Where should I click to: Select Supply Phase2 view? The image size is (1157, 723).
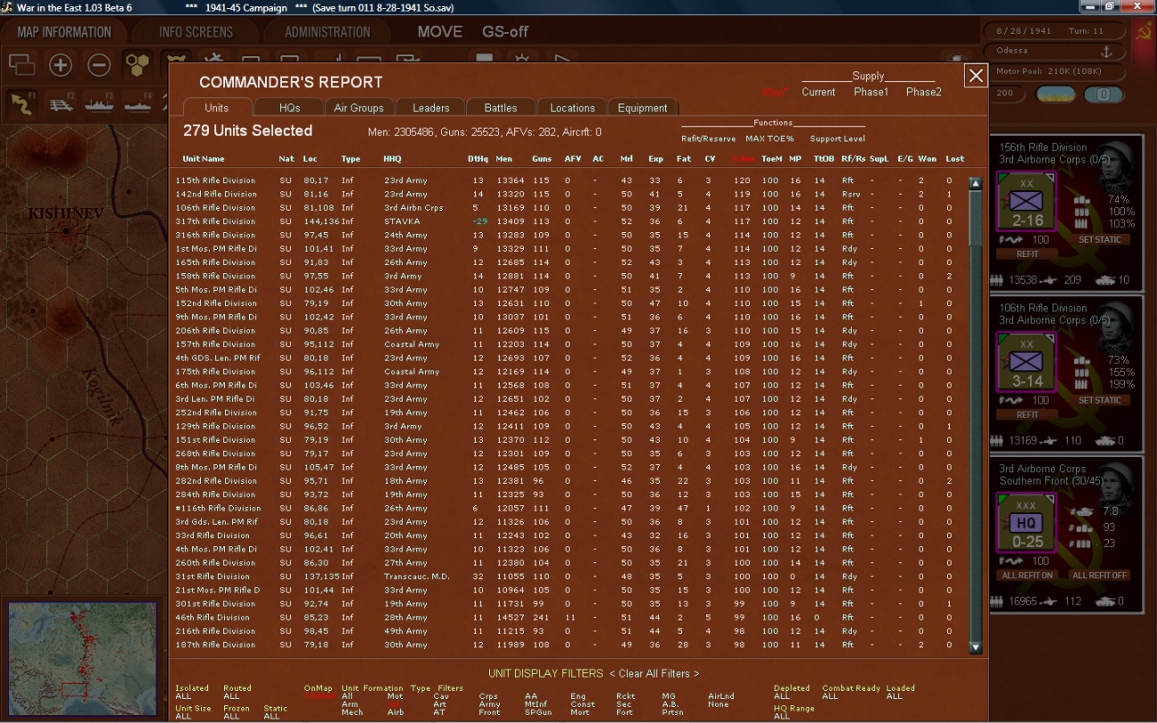[923, 92]
